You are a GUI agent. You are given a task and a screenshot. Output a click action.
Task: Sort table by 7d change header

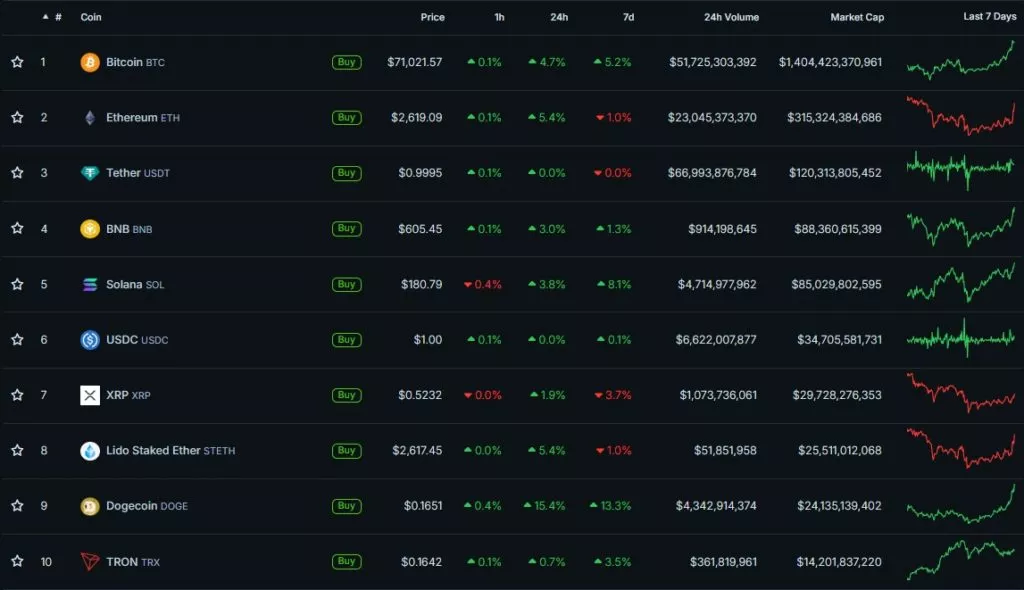[x=628, y=17]
